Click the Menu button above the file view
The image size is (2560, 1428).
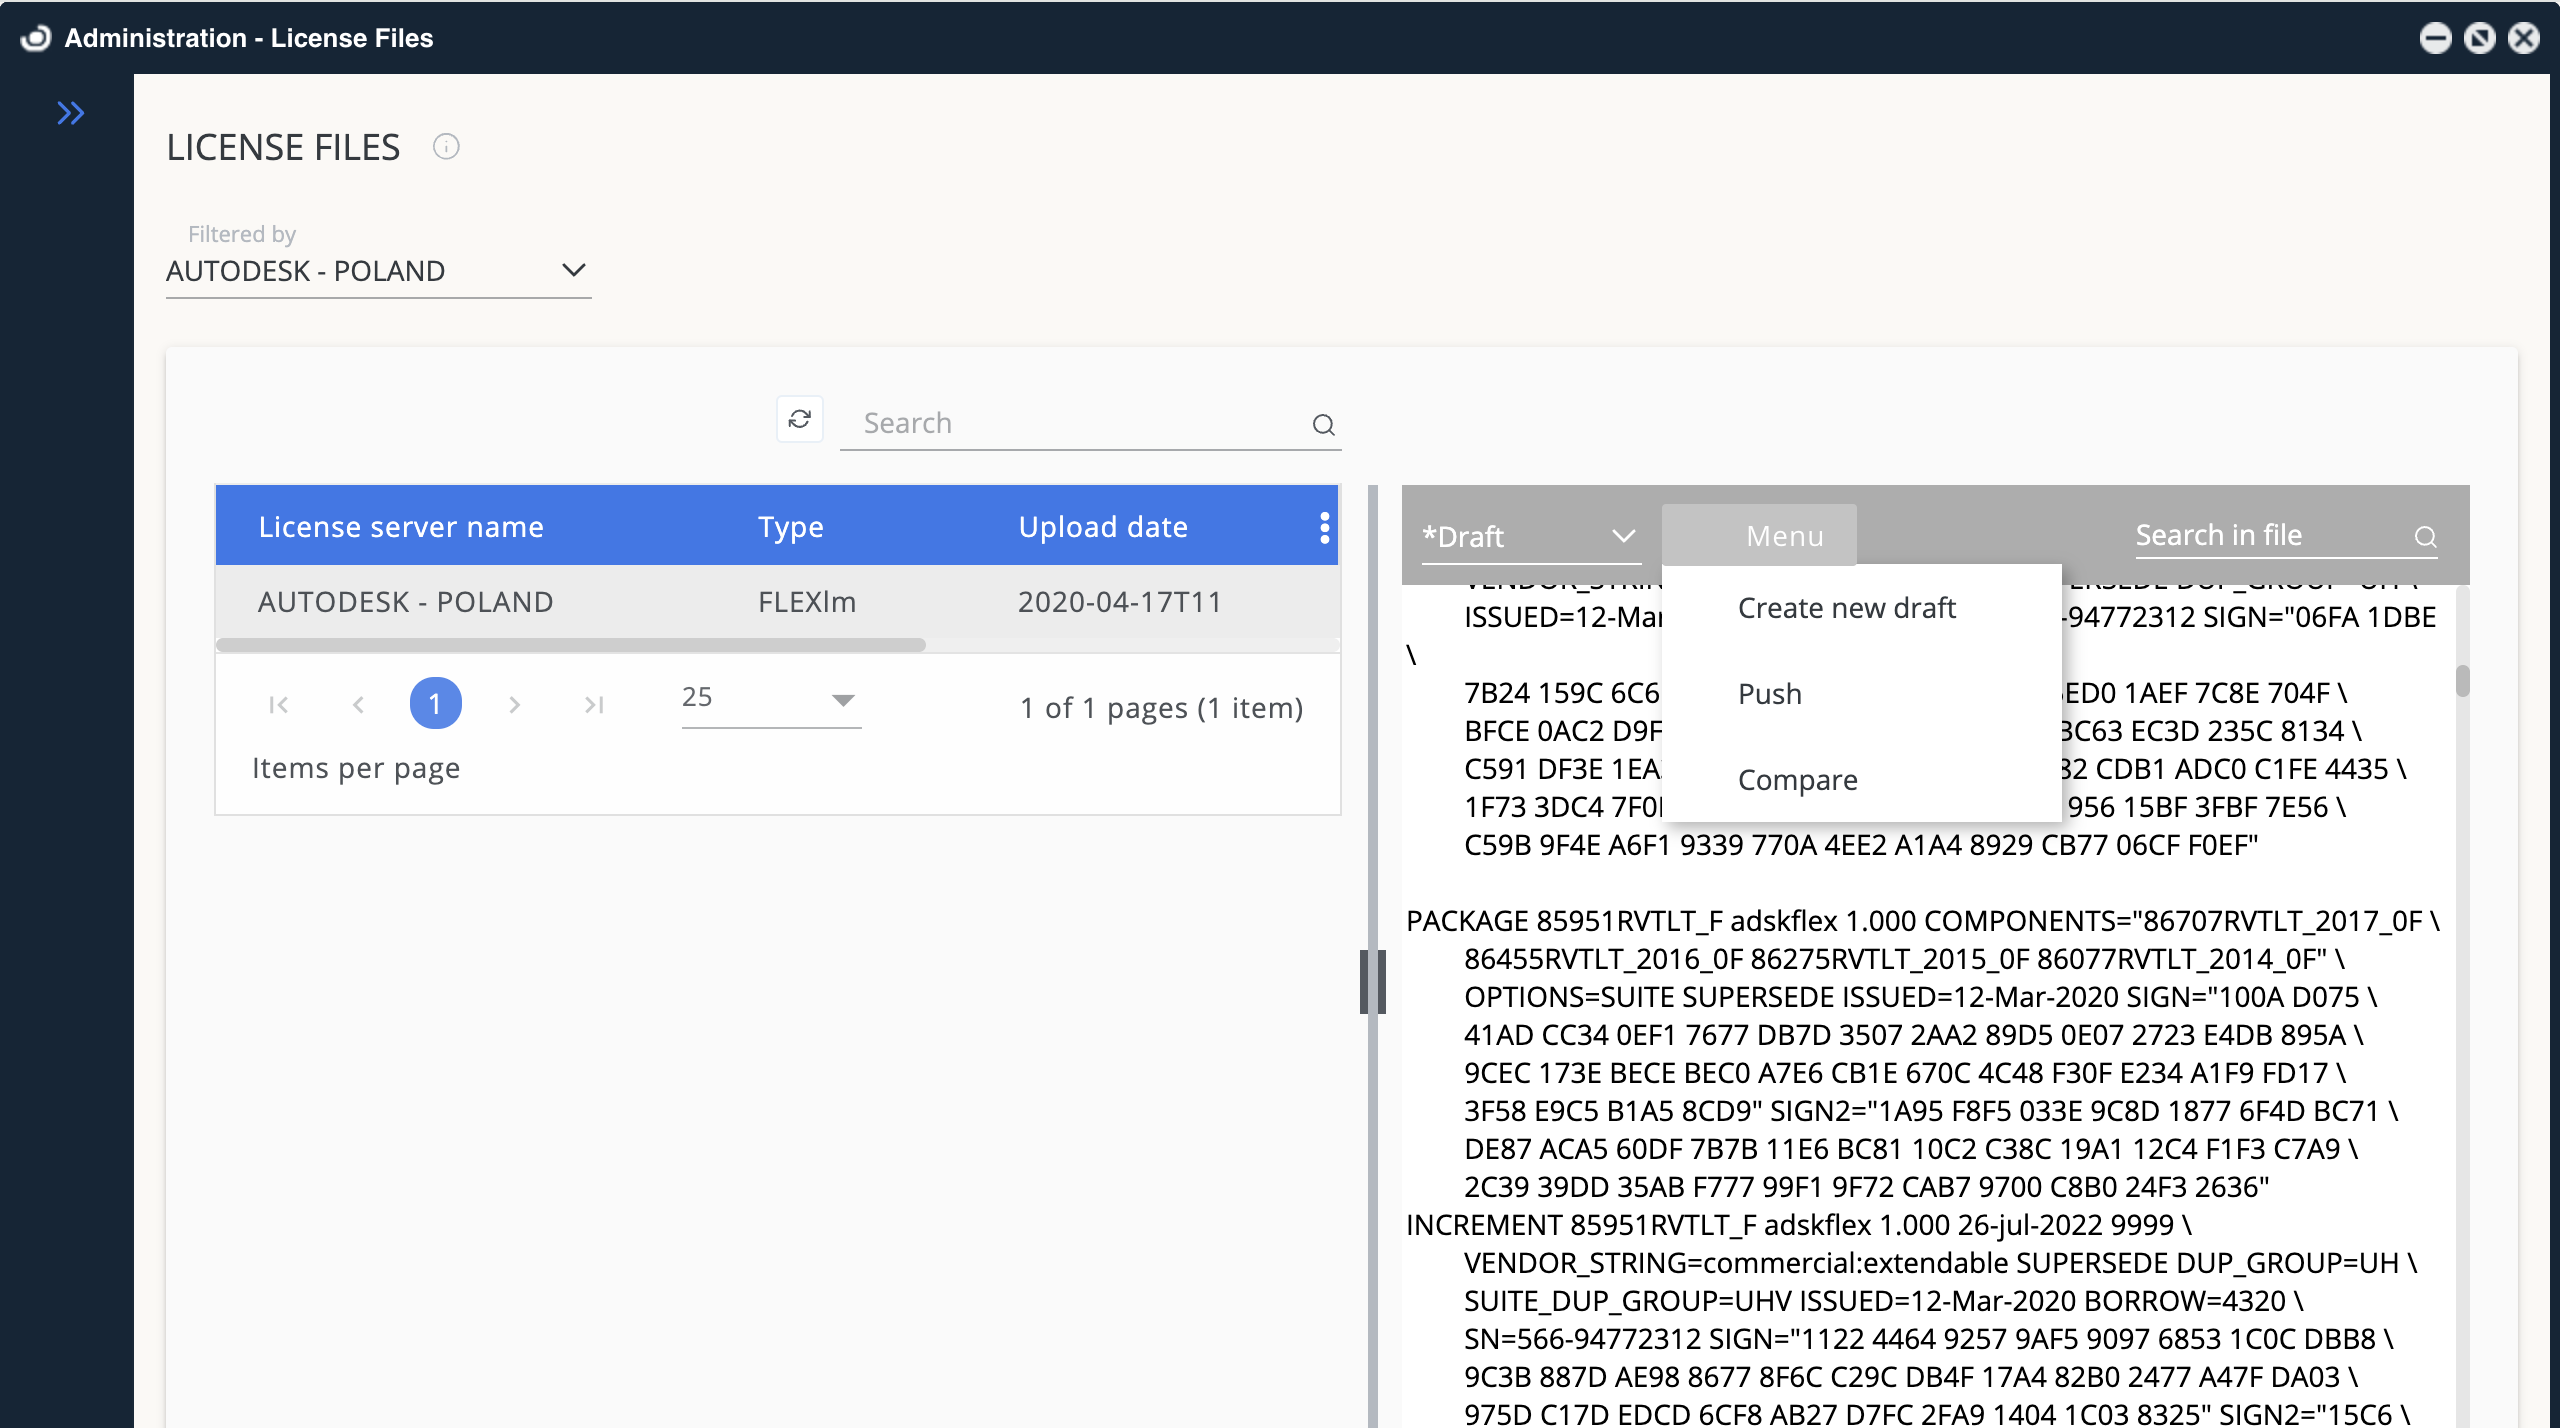point(1784,535)
